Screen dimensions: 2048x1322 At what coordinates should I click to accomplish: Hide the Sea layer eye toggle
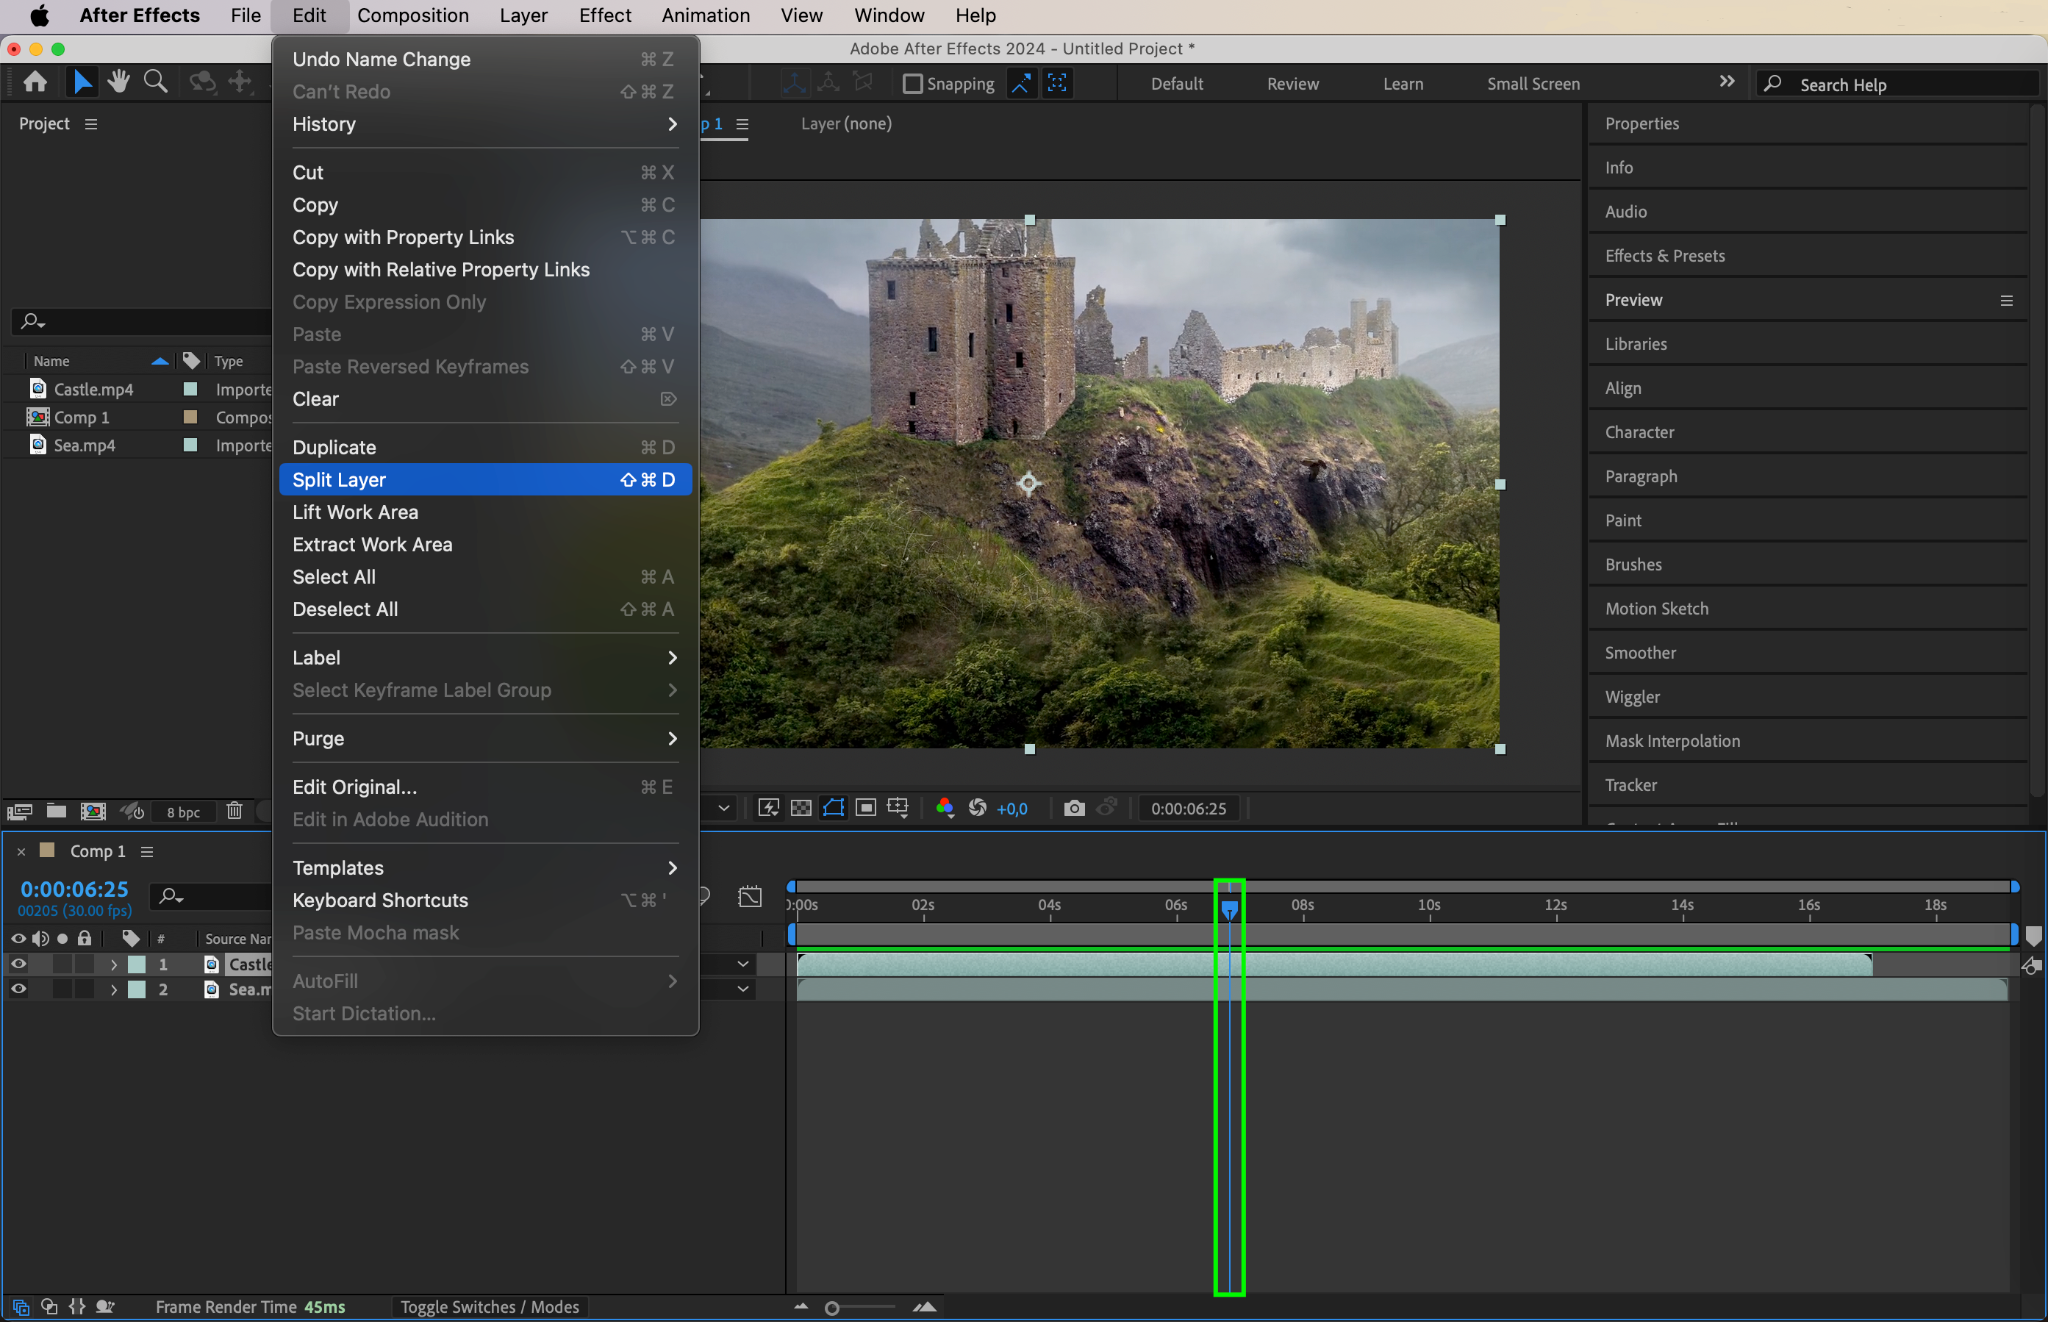(x=18, y=989)
